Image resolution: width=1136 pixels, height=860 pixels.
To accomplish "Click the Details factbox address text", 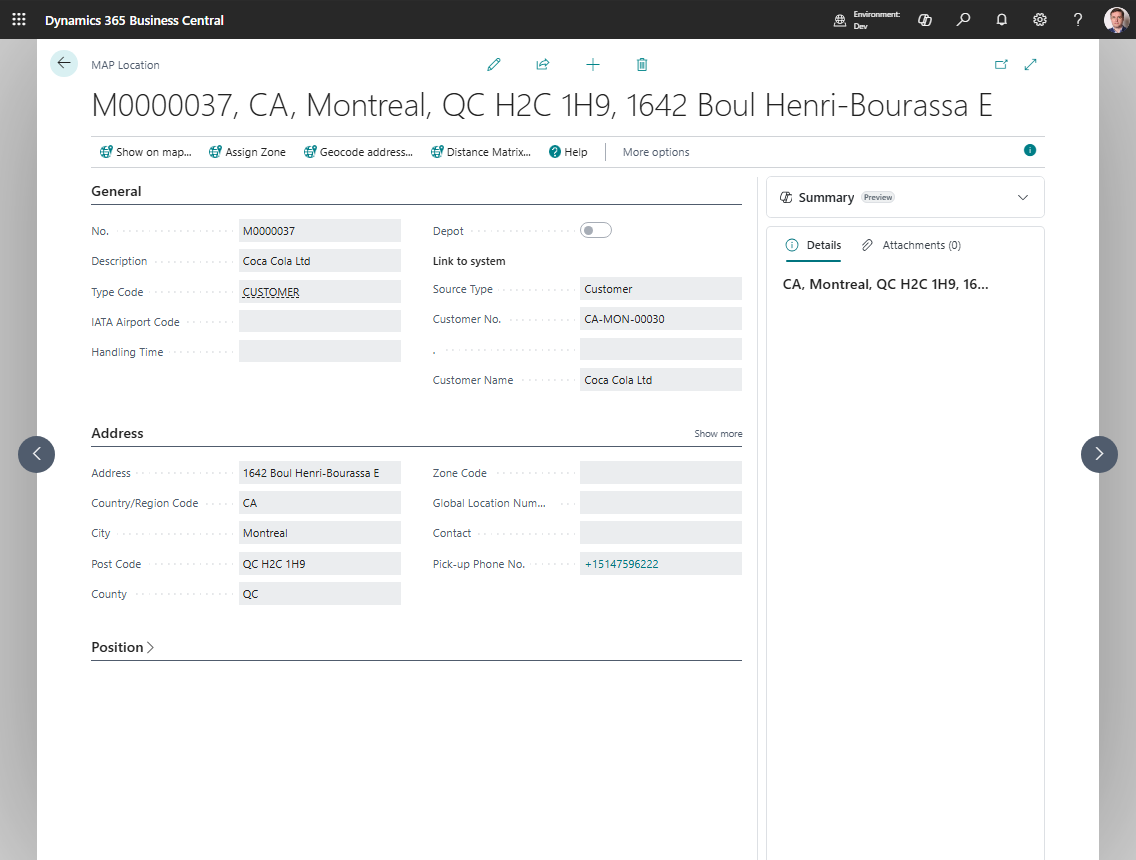I will 885,284.
